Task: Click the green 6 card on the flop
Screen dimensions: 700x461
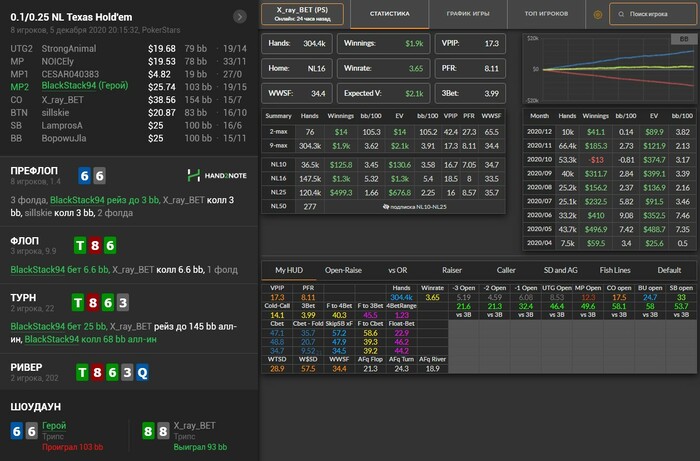Action: coord(110,245)
